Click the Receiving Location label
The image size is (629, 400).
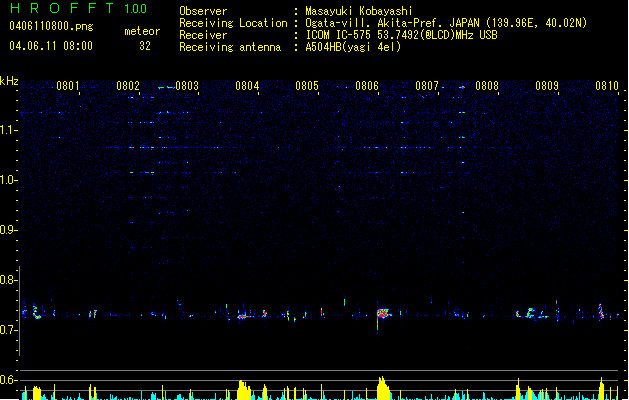point(233,23)
